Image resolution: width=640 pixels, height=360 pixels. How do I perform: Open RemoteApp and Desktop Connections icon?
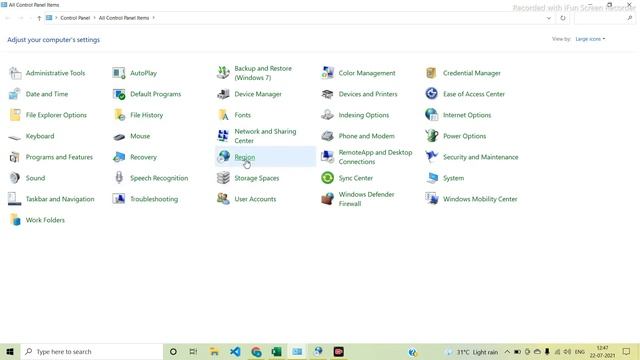[x=328, y=157]
